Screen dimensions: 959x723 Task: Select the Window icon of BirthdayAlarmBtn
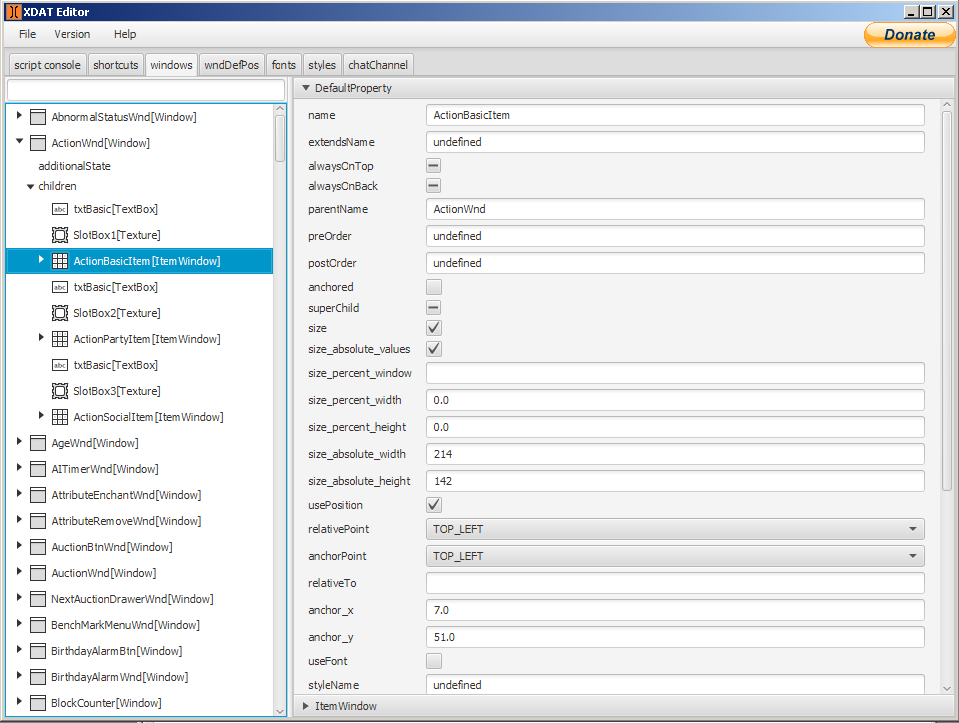coord(38,650)
